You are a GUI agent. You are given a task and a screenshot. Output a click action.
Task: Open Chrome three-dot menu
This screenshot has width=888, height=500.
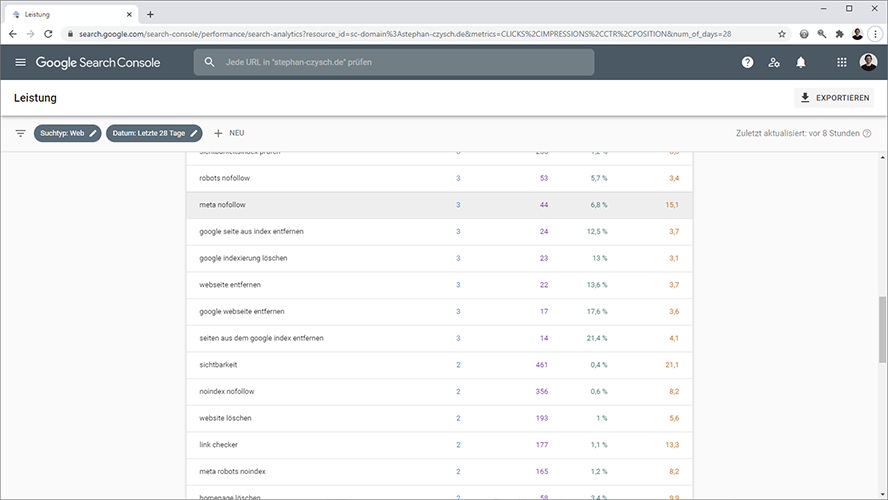pos(876,34)
